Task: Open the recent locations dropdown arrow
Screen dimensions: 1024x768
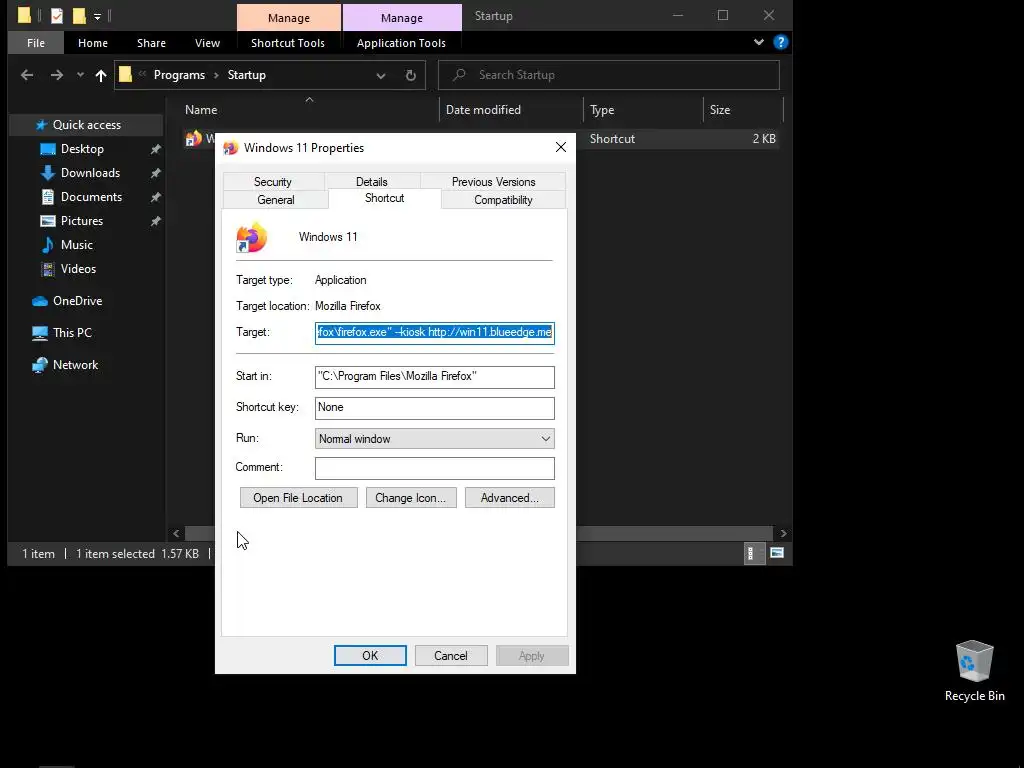Action: point(80,75)
